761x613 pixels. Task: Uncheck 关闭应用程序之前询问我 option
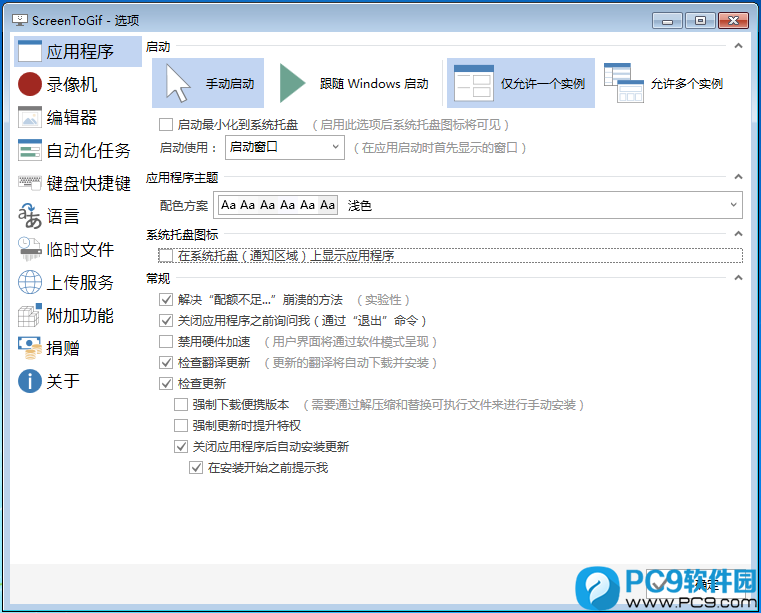(x=166, y=320)
